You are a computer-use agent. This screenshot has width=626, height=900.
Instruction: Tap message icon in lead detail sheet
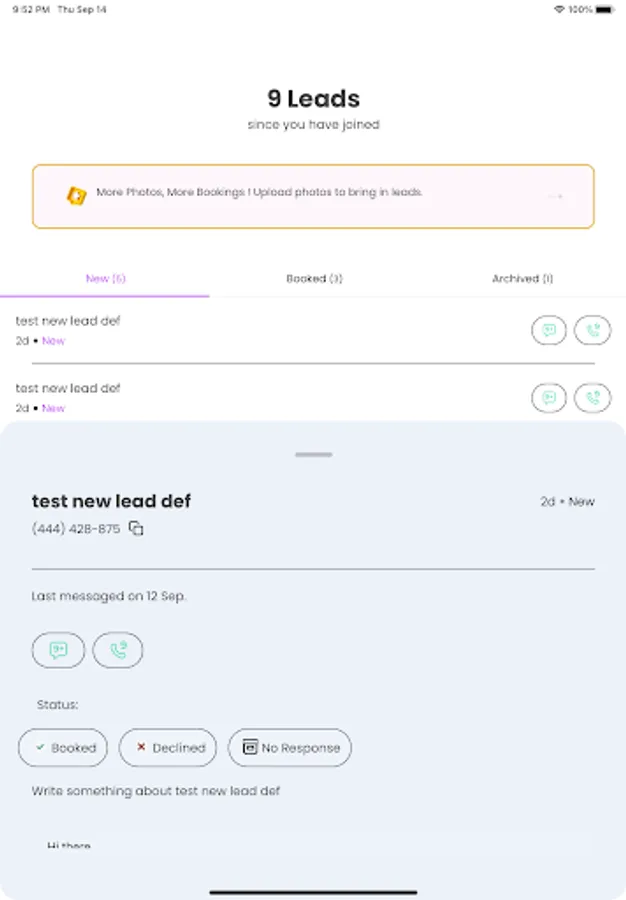(58, 651)
